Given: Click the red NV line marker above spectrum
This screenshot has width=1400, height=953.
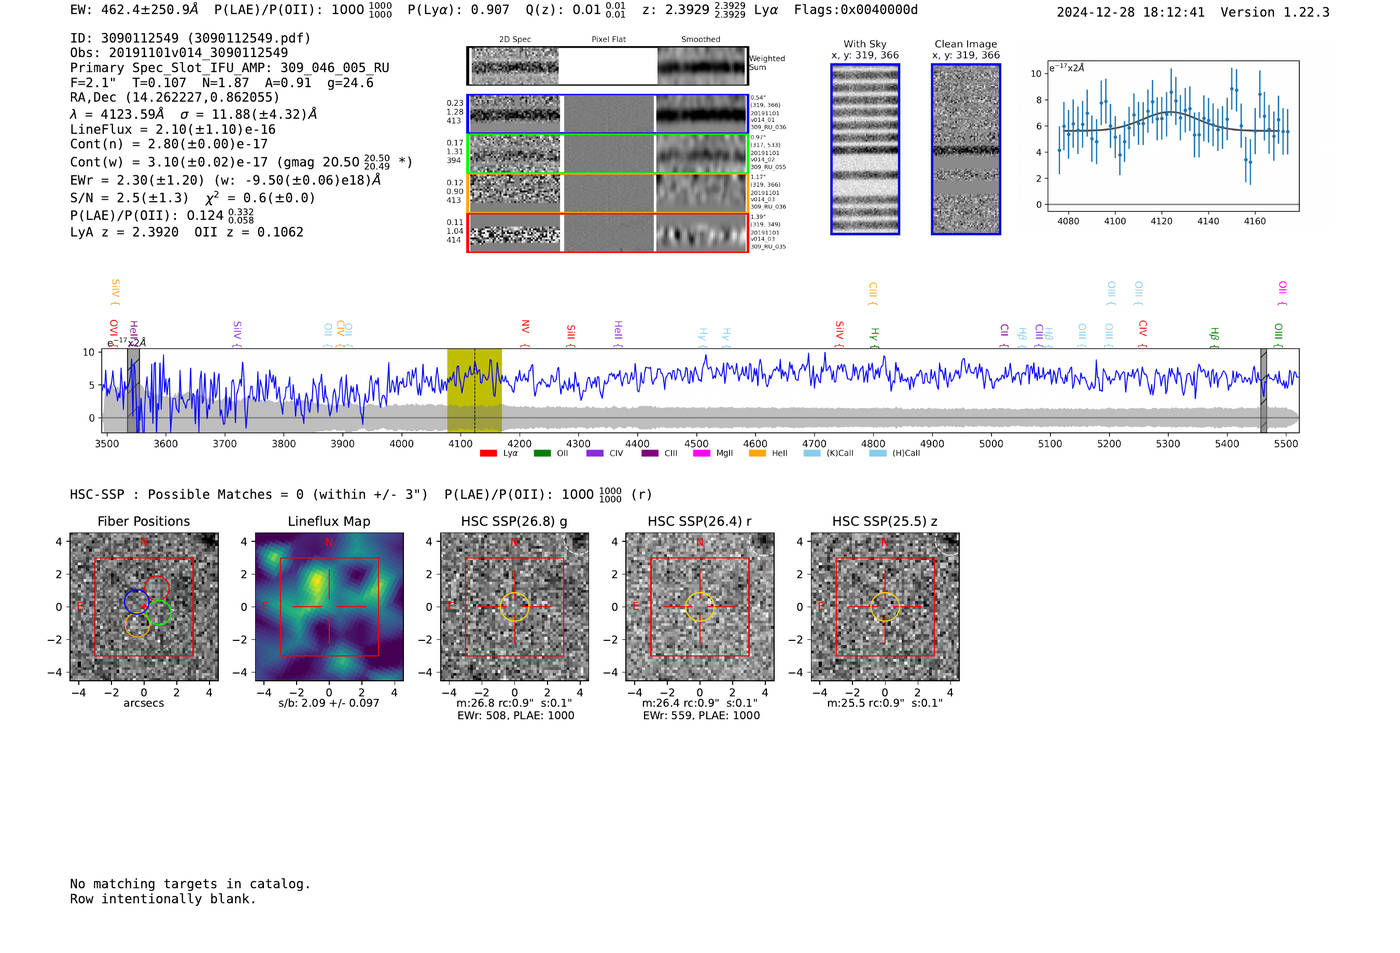Looking at the screenshot, I should click(x=525, y=334).
